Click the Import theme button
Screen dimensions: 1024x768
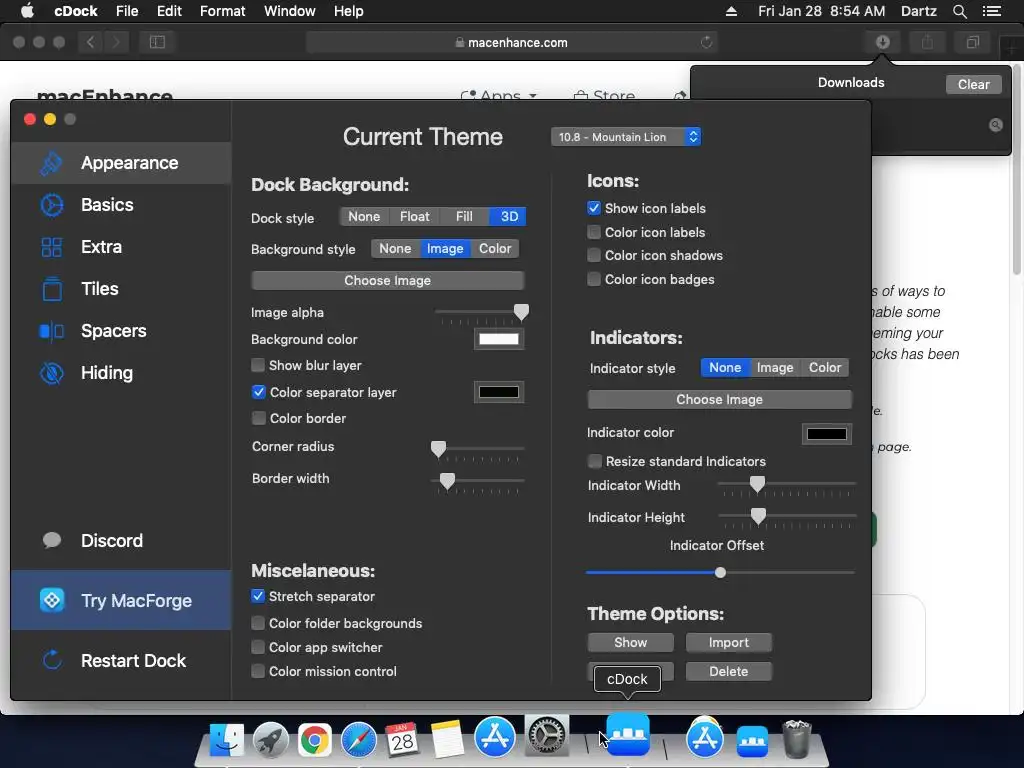(728, 643)
